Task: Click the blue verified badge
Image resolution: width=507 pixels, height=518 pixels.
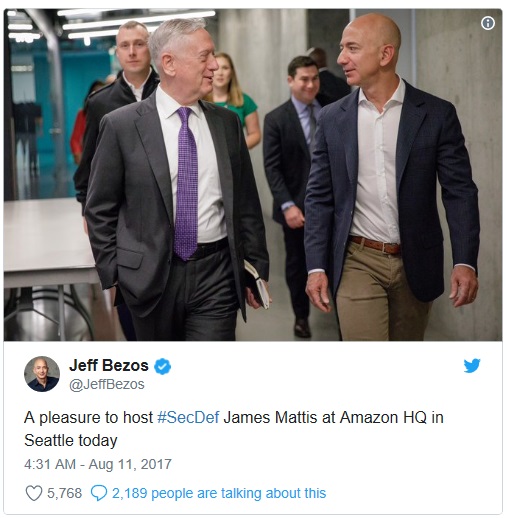Action: click(x=162, y=366)
